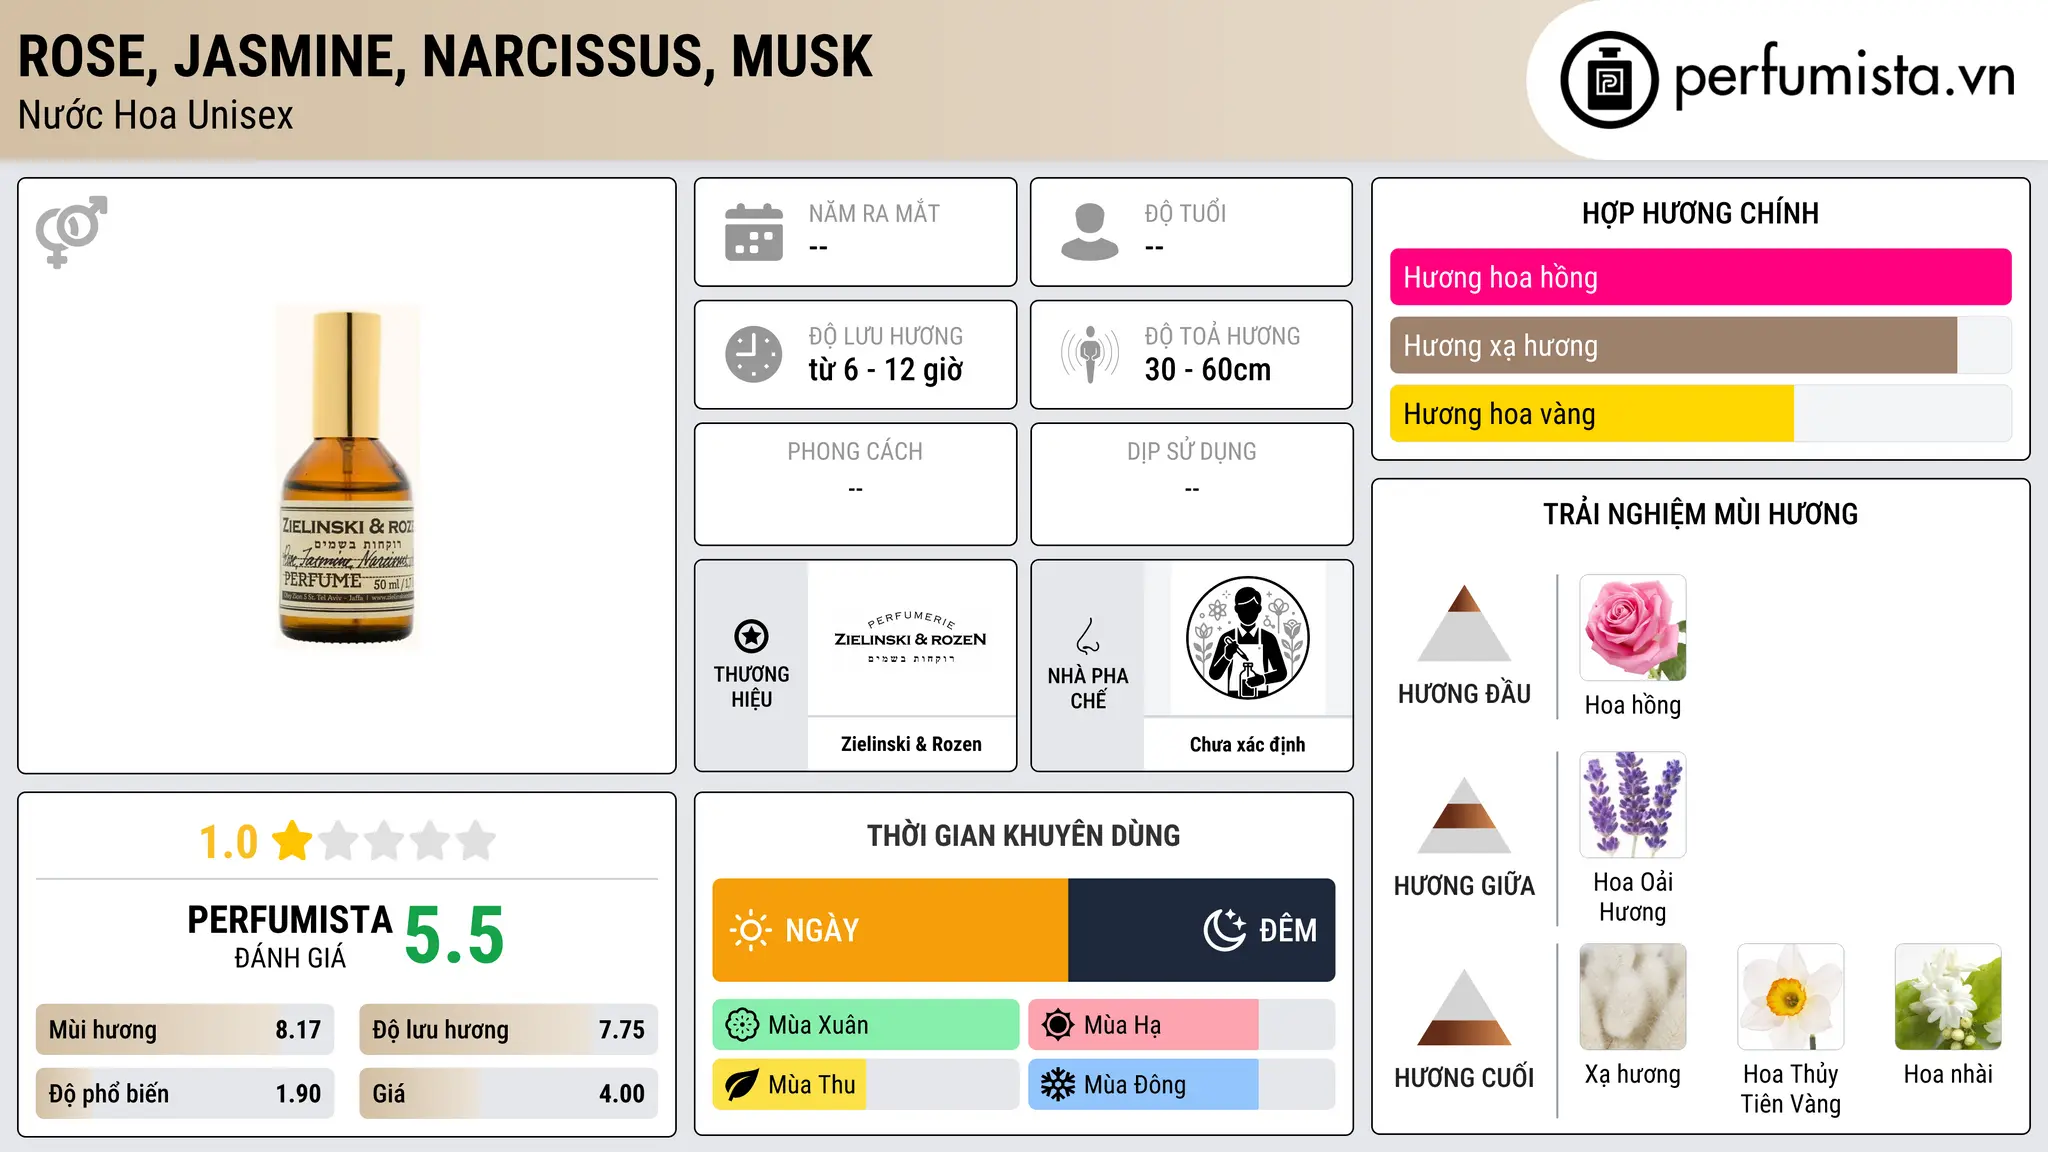Click the '30 - 60cm' projection value
This screenshot has height=1152, width=2048.
coord(1208,370)
